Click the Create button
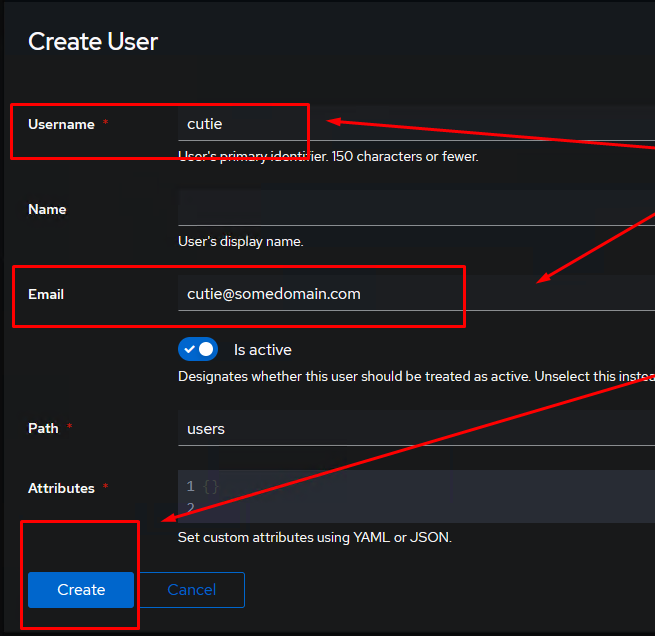Image resolution: width=655 pixels, height=636 pixels. (x=81, y=590)
